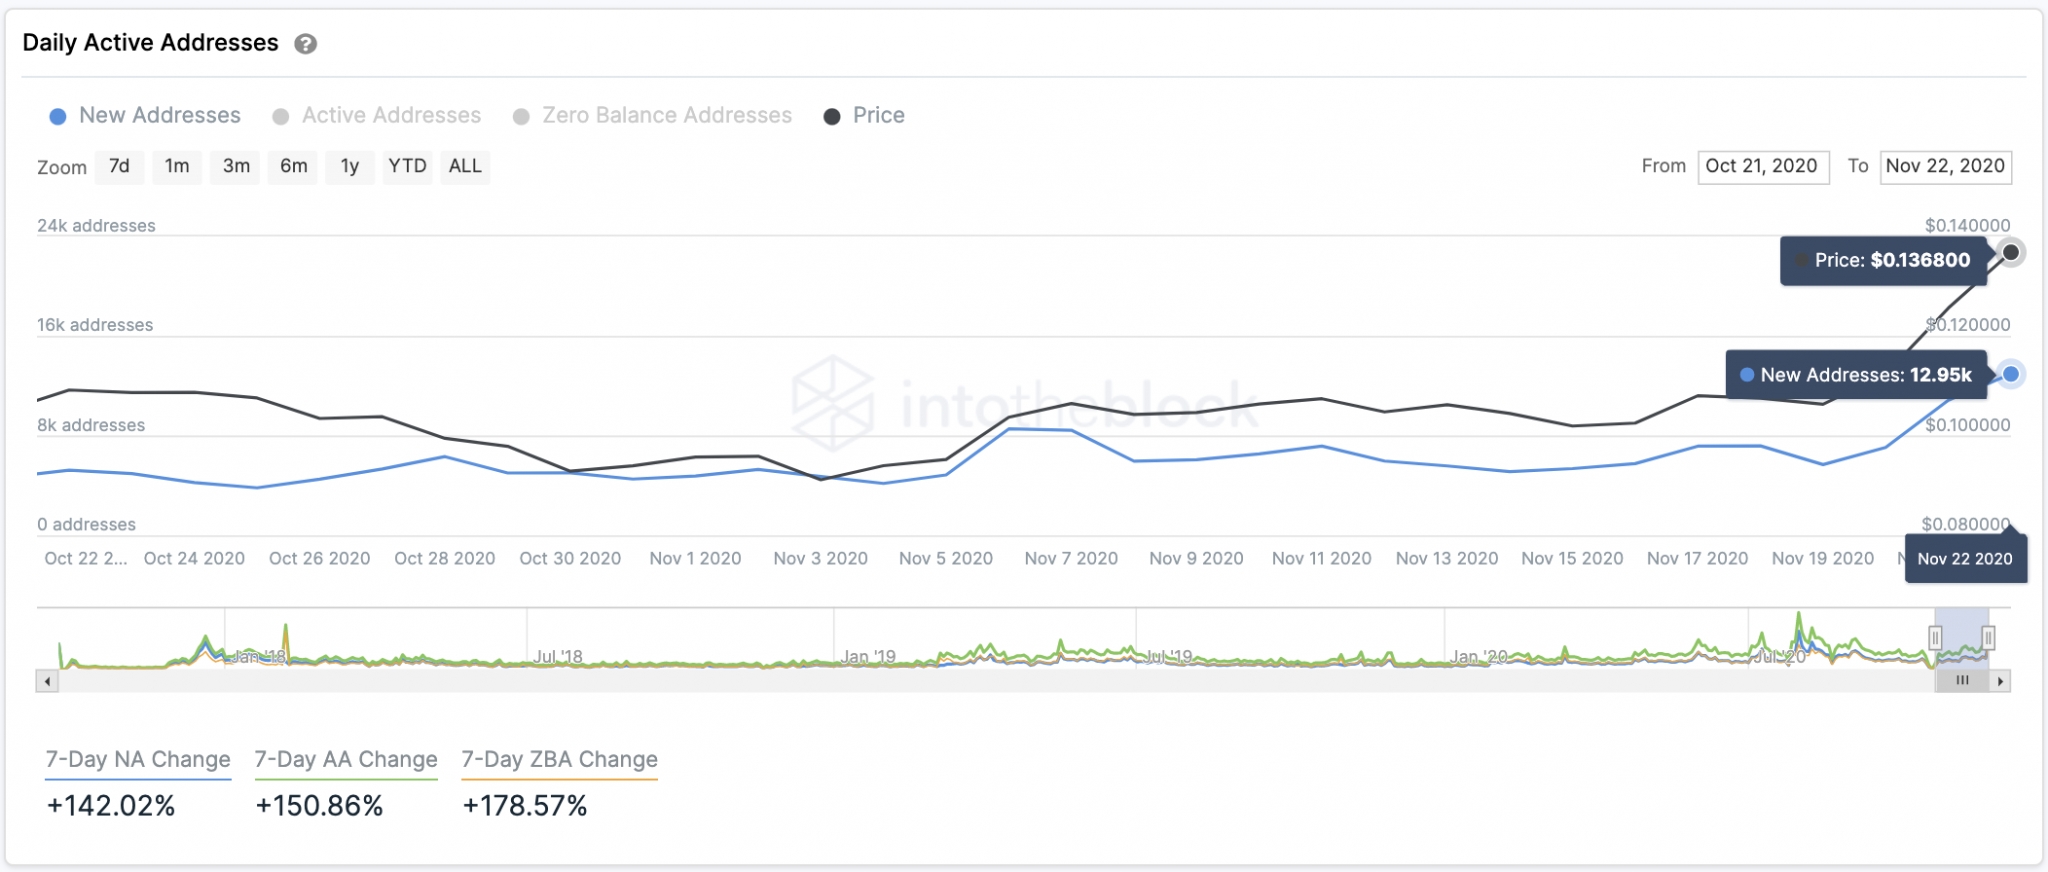Toggle the Price series in legend
Screen dimensions: 2048x872
(864, 116)
